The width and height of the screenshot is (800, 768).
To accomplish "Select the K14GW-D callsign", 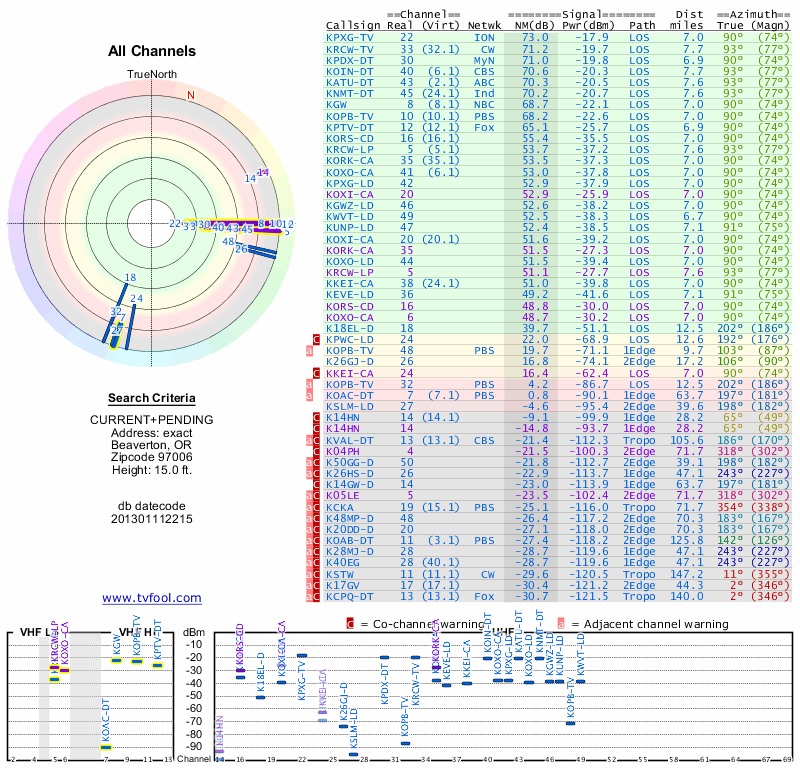I will click(350, 484).
